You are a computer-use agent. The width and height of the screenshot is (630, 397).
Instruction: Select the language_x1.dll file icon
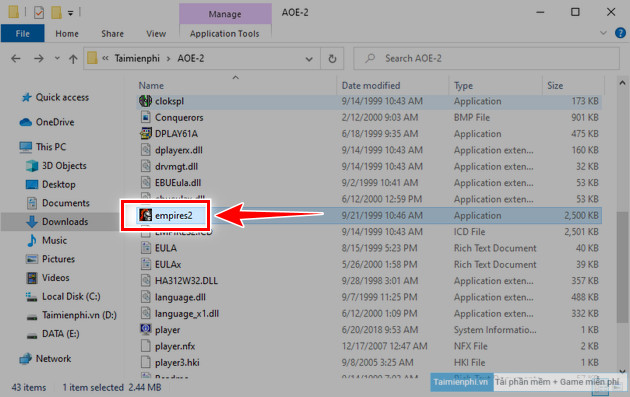point(145,313)
